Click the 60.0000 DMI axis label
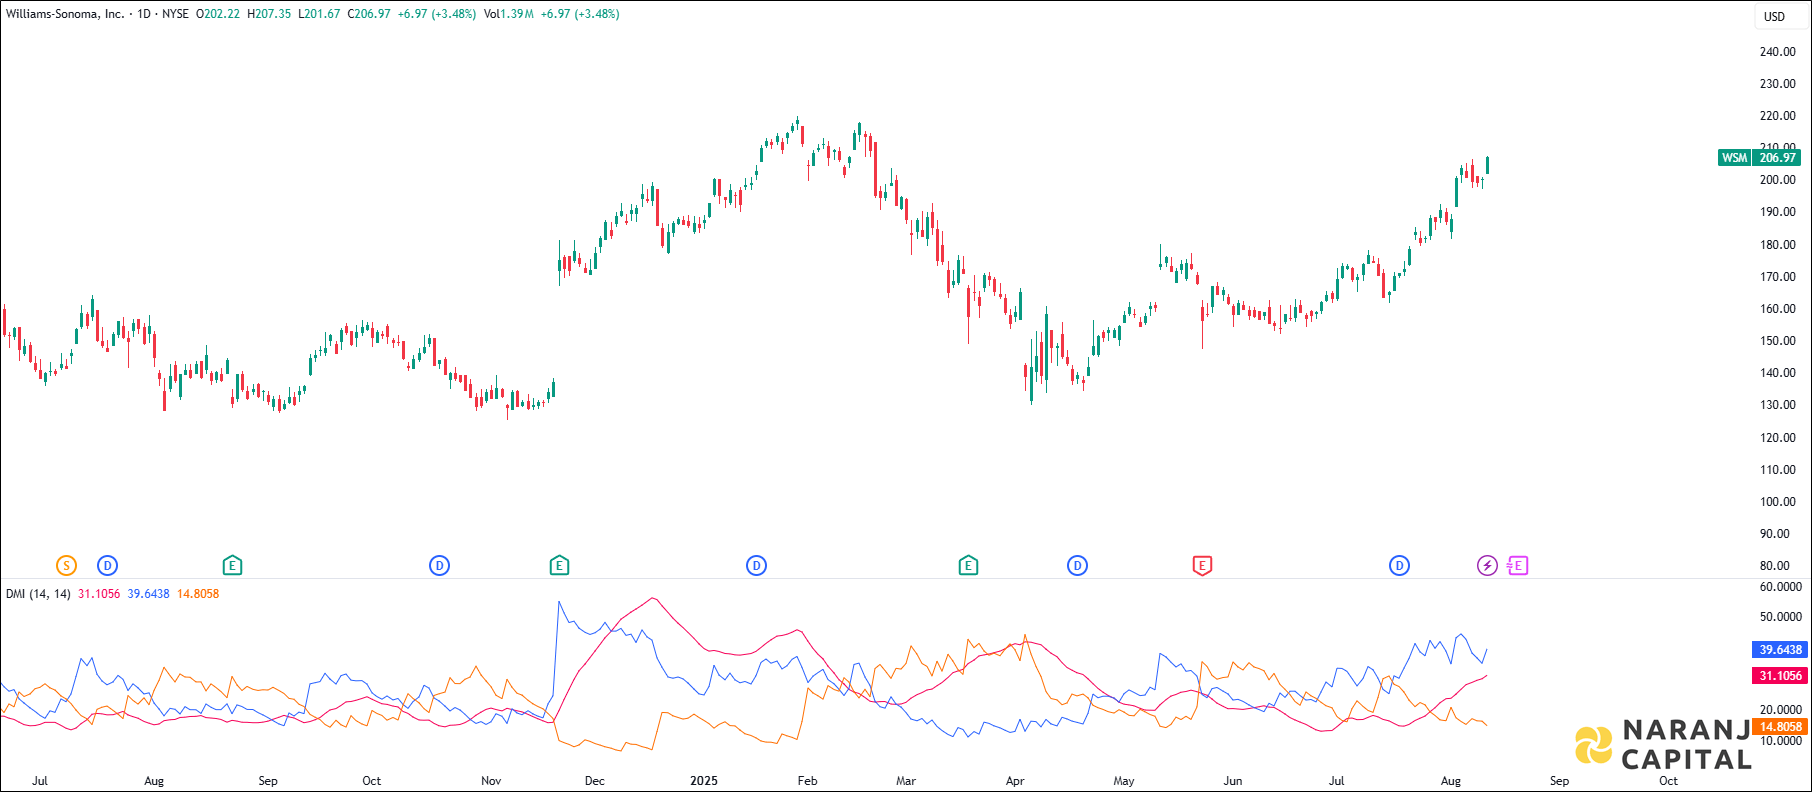 (x=1781, y=587)
